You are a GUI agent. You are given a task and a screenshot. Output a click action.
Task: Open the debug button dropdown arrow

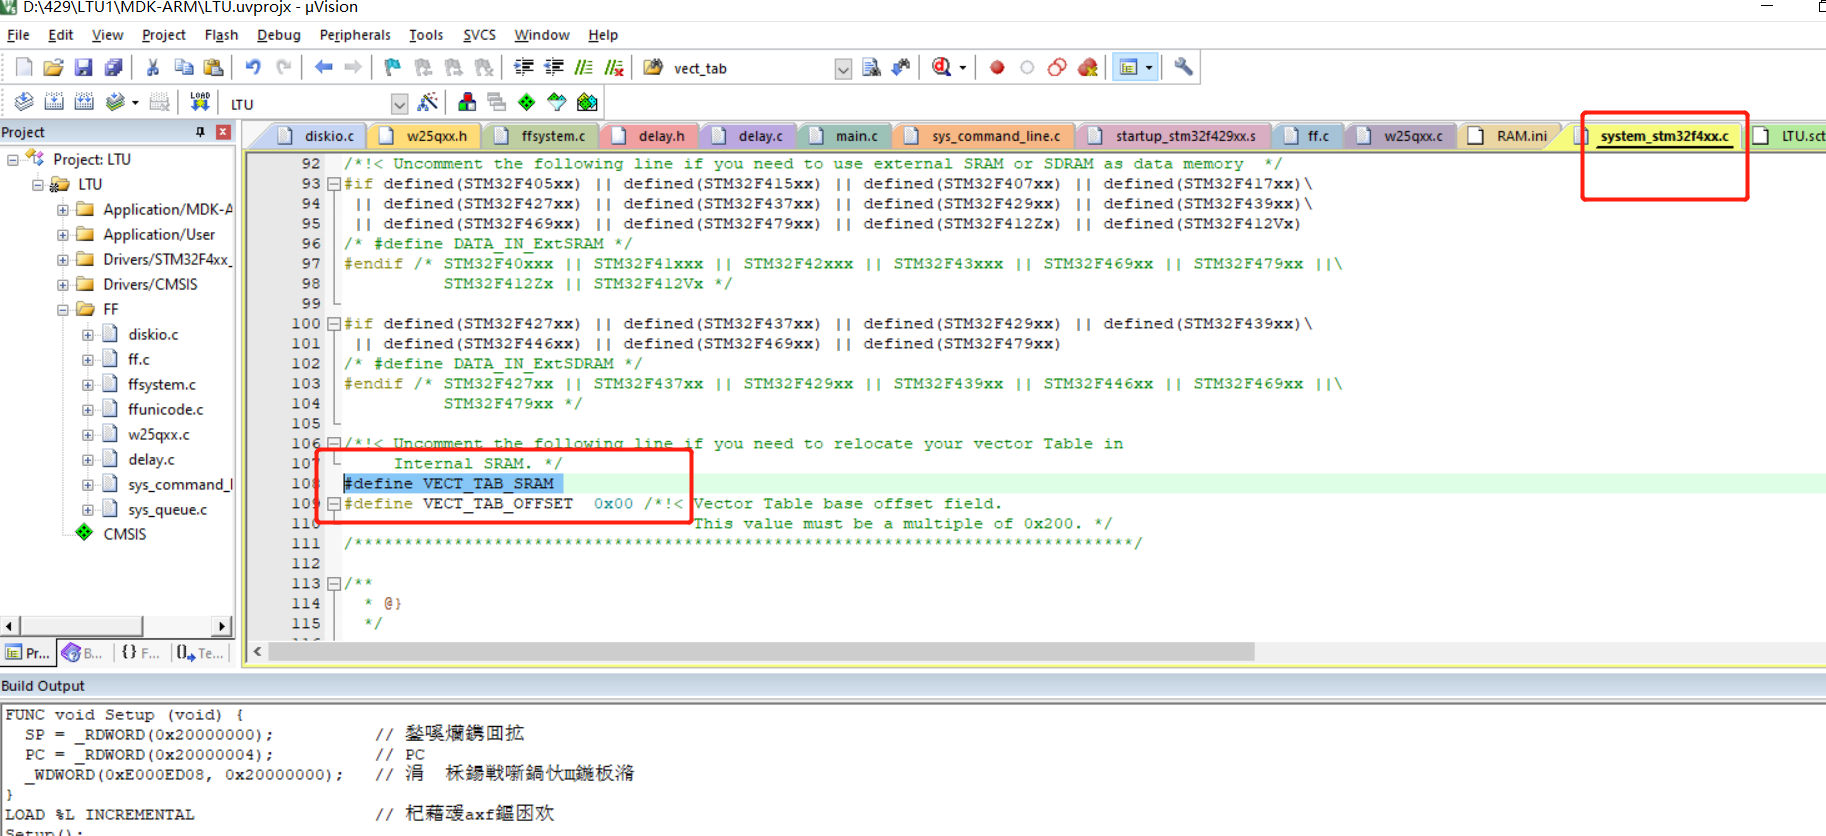(963, 68)
